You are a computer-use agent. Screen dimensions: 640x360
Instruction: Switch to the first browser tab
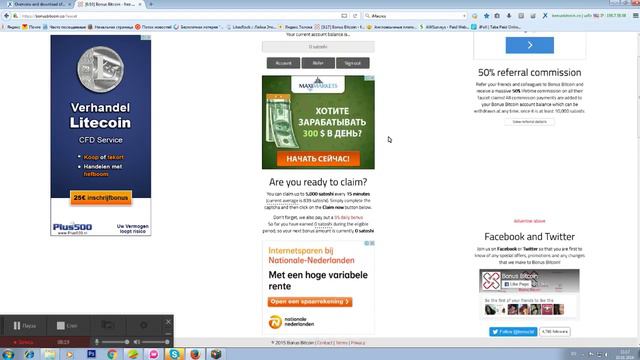39,4
